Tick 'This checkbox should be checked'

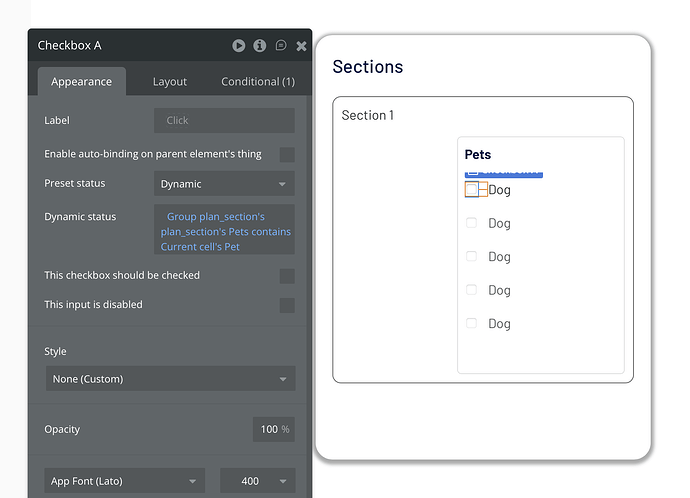[x=287, y=276]
